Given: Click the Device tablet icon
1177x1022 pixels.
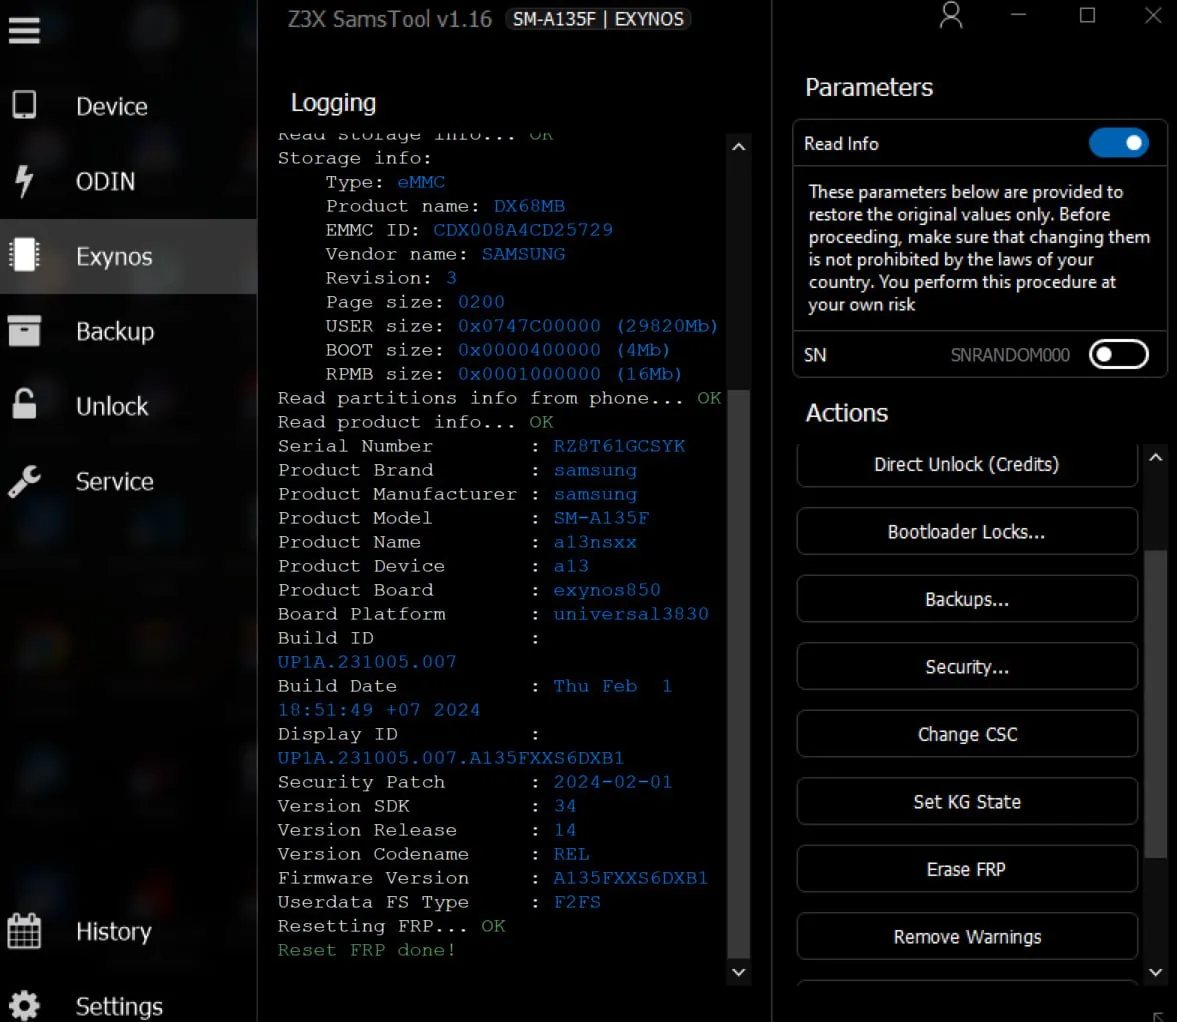Looking at the screenshot, I should pos(24,105).
